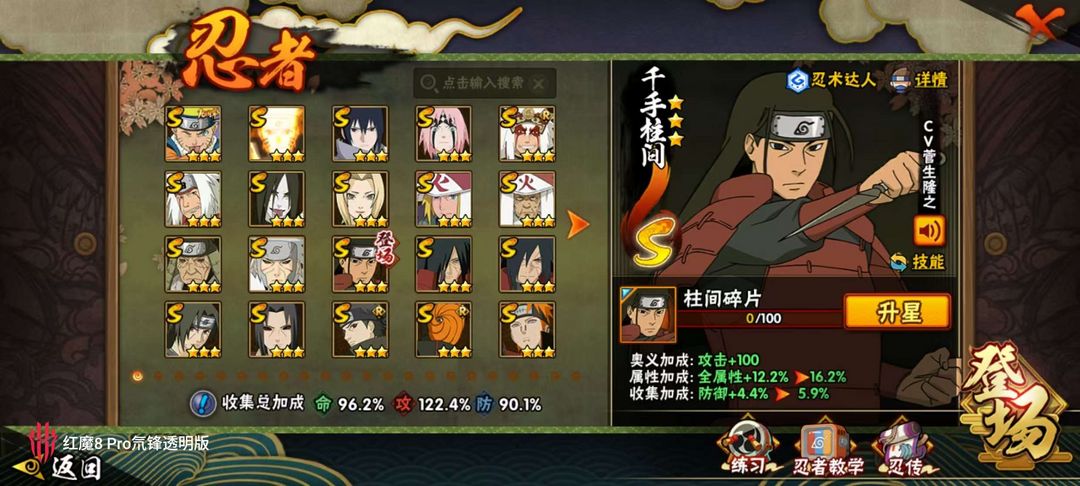Viewport: 1080px width, 486px height.
Task: Open the 柱间碎片 fragment portrait
Action: pyautogui.click(x=647, y=315)
